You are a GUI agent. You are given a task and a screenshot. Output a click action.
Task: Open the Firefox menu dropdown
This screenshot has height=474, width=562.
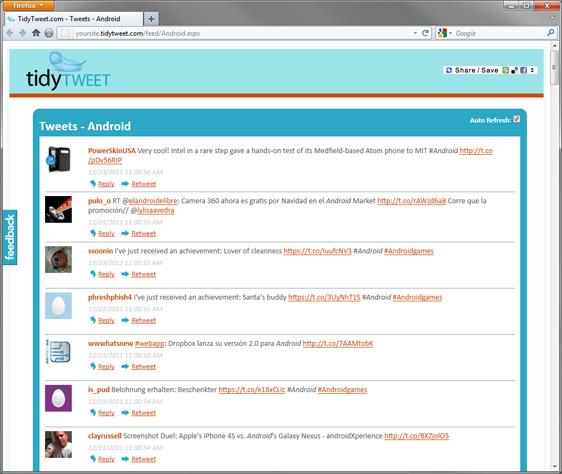pos(27,5)
